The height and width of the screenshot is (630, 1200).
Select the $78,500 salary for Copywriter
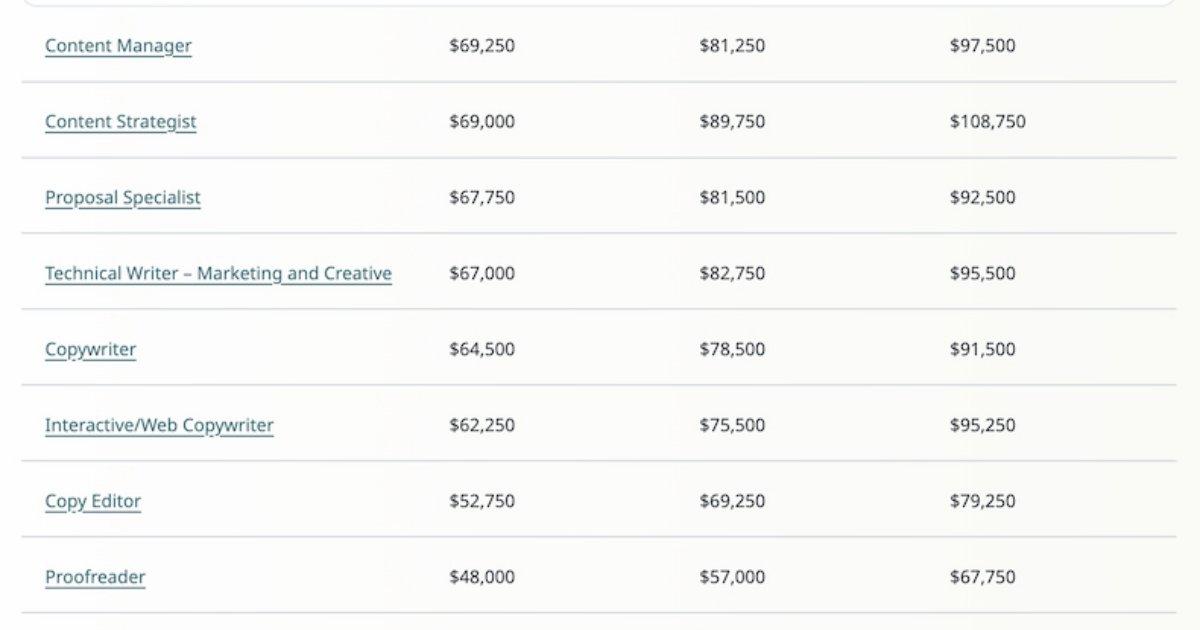732,349
